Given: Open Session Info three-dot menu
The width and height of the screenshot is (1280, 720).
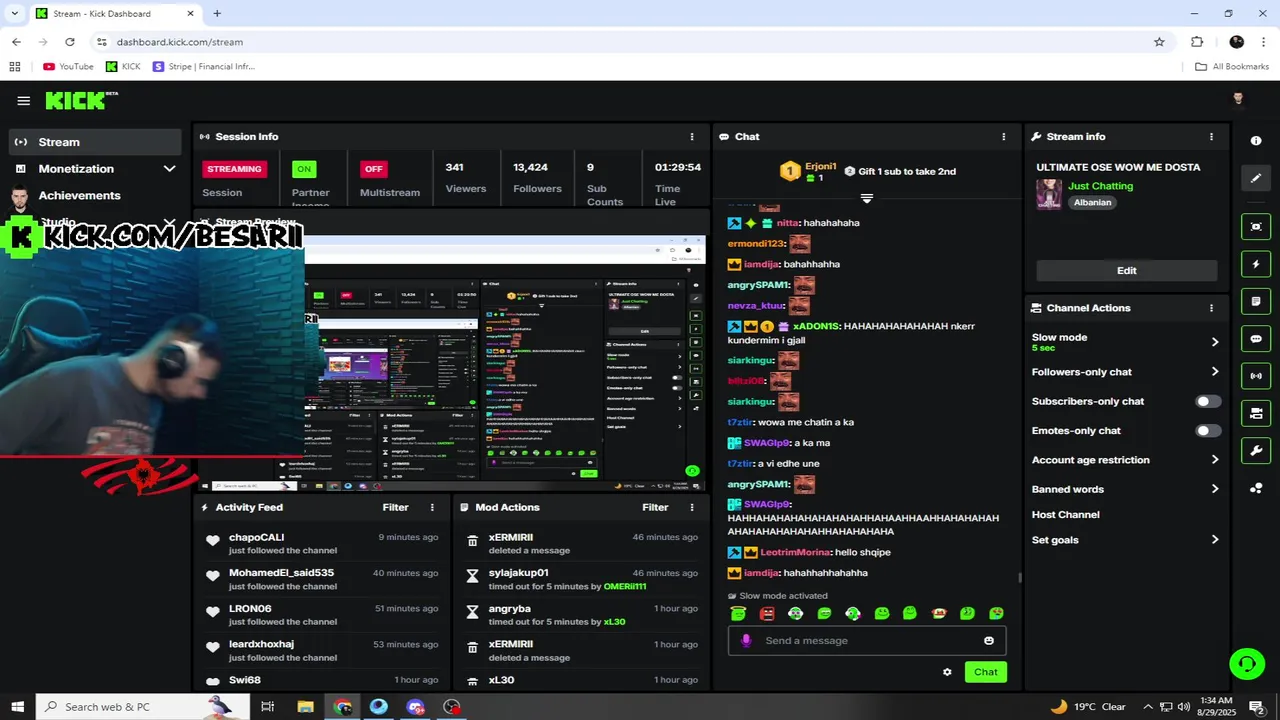Looking at the screenshot, I should point(692,137).
